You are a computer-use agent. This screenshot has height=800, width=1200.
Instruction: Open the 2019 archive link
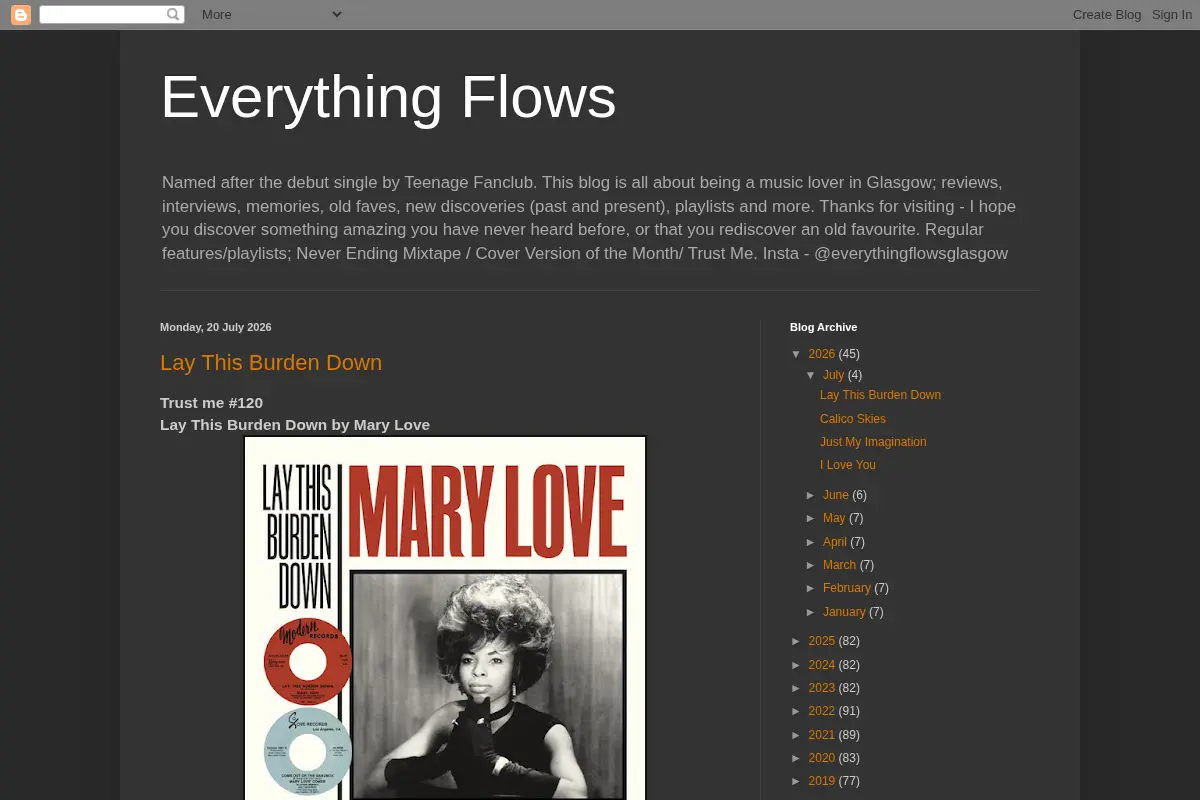822,781
